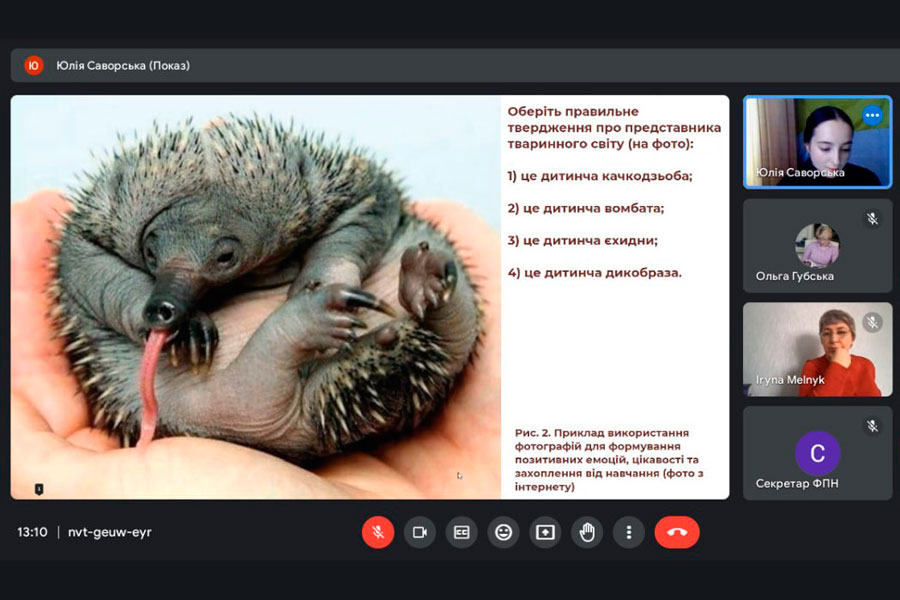Image resolution: width=900 pixels, height=600 pixels.
Task: Click the purple C avatar of Секретар ФПН
Action: (817, 453)
